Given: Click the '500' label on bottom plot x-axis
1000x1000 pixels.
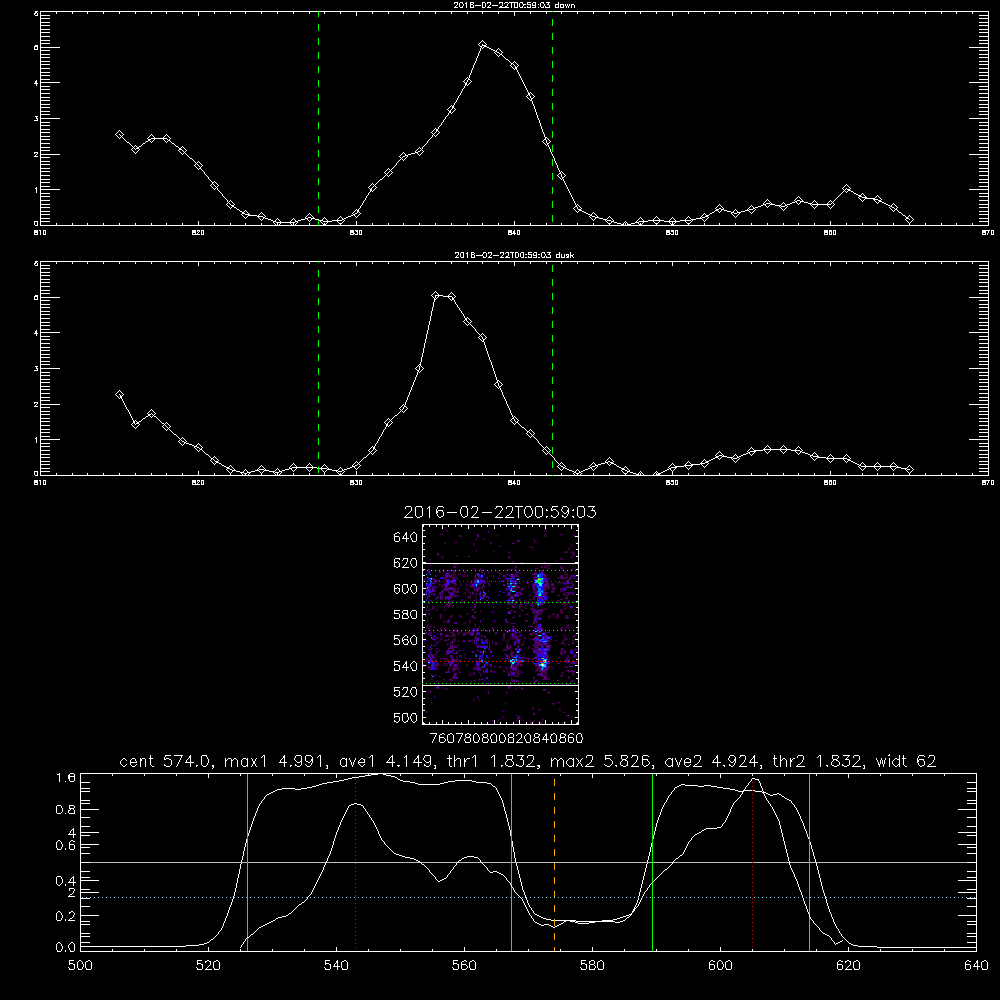Looking at the screenshot, I should pyautogui.click(x=80, y=966).
